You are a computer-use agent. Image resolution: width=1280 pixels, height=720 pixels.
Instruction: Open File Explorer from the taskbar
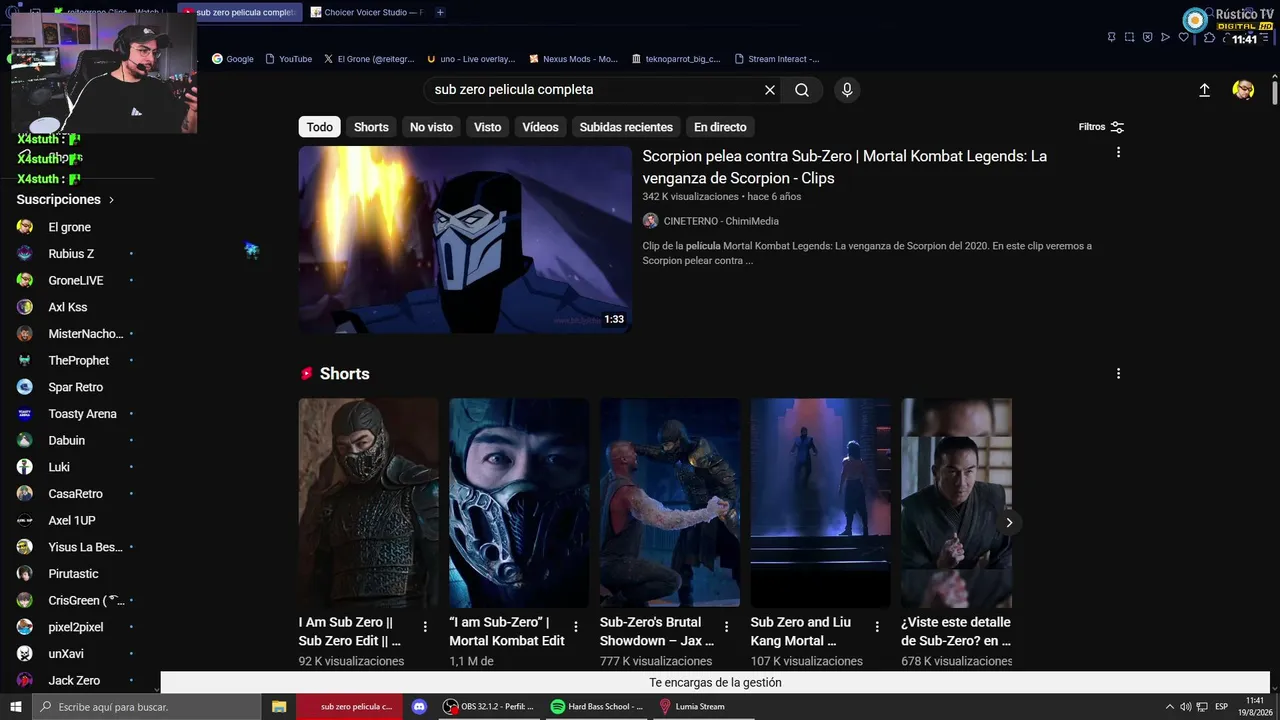coord(279,707)
